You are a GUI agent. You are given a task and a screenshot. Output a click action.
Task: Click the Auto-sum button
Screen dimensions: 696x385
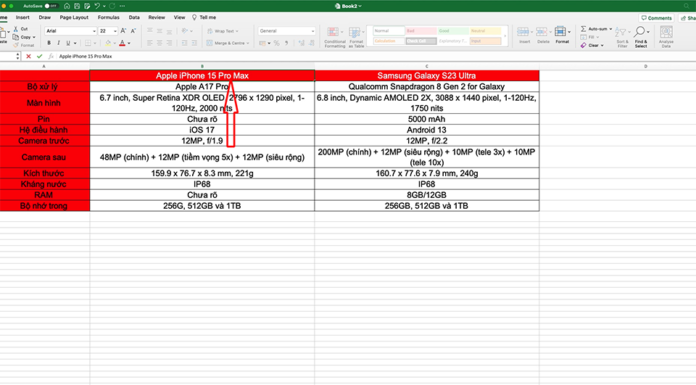pos(597,29)
